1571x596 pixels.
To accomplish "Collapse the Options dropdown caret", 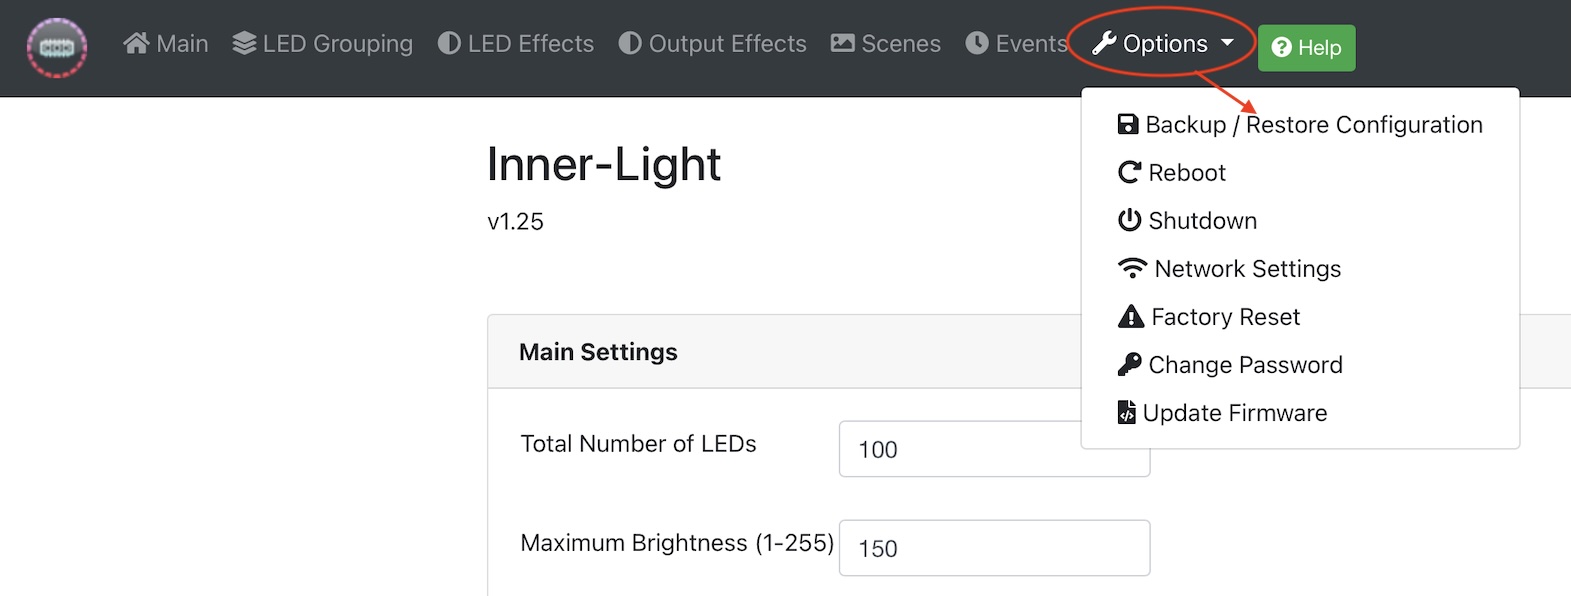I will (1228, 43).
